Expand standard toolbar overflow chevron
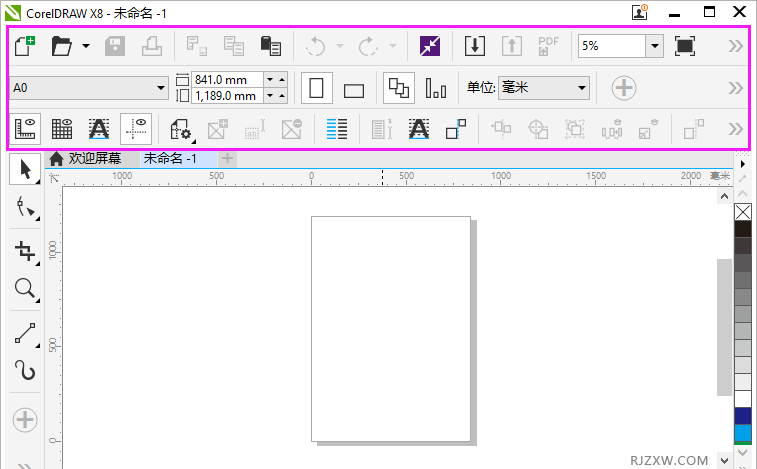Viewport: 757px width, 469px height. 736,46
